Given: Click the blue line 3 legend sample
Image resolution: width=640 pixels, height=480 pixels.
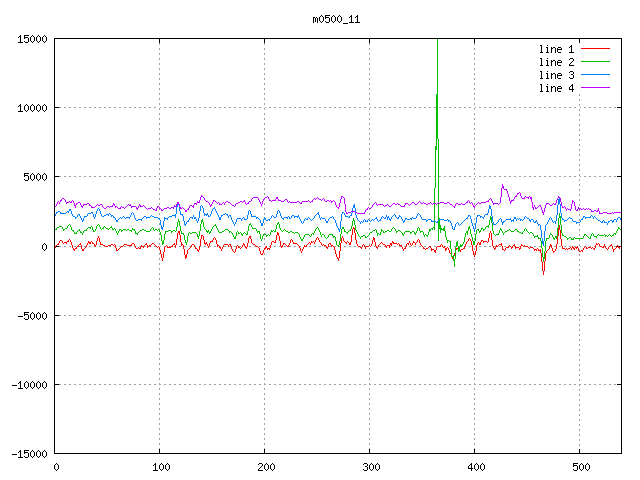Looking at the screenshot, I should pos(595,75).
